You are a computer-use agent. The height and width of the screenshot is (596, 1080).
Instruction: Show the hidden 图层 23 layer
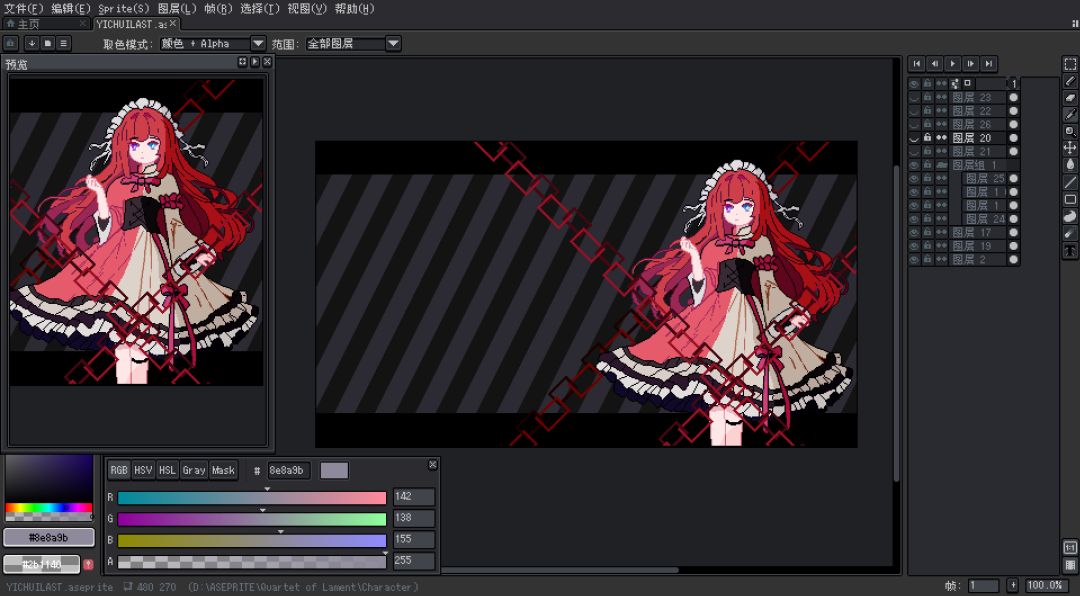[914, 97]
